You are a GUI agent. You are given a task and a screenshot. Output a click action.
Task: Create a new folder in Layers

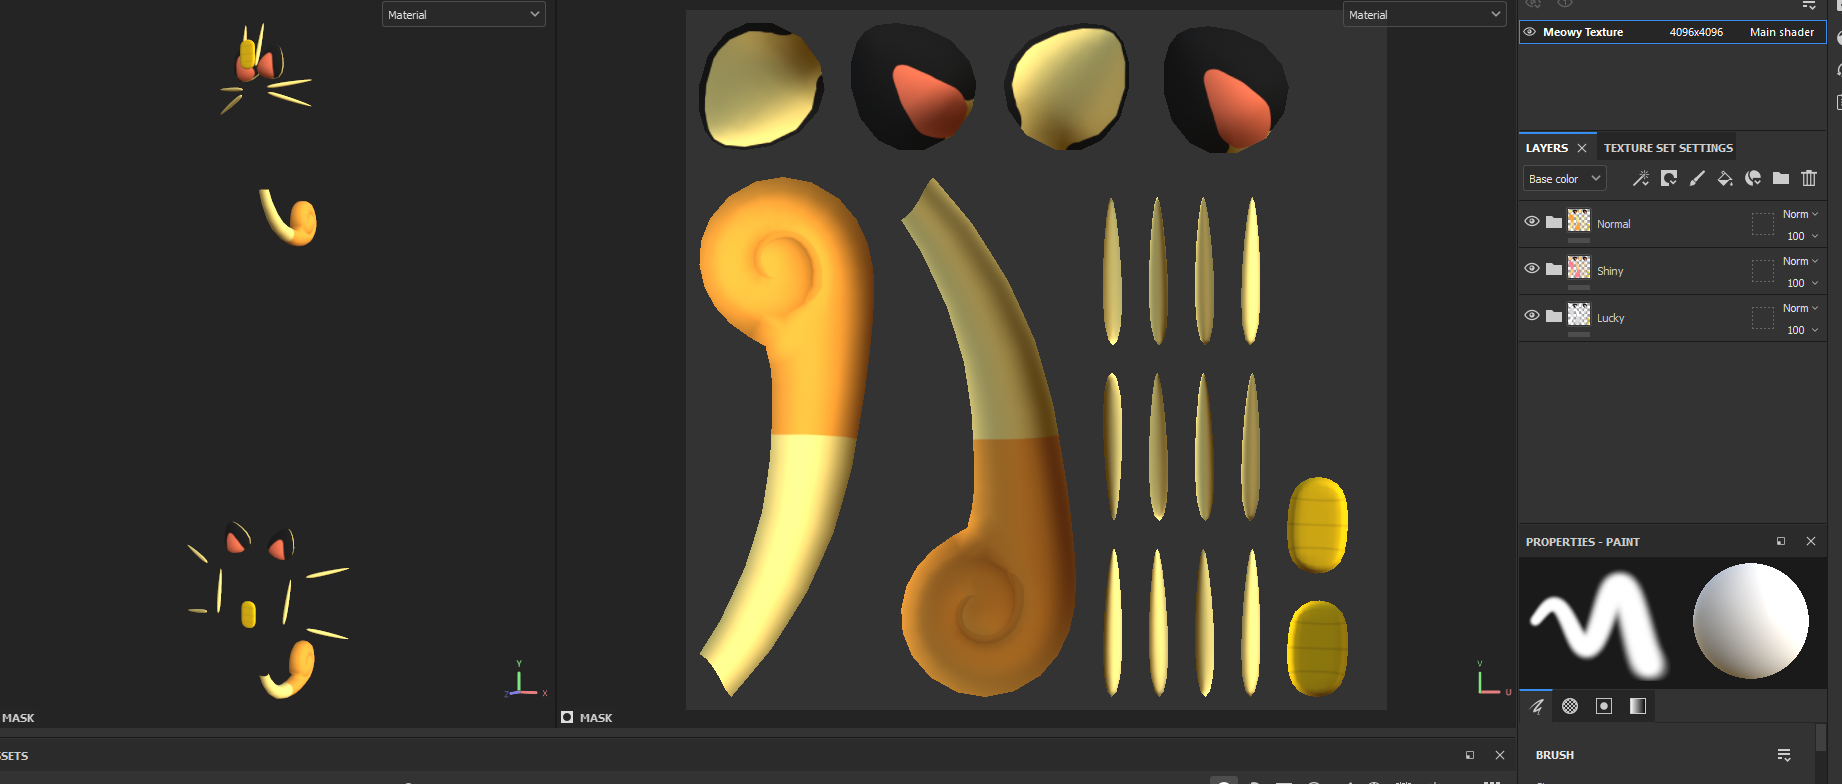click(1781, 178)
